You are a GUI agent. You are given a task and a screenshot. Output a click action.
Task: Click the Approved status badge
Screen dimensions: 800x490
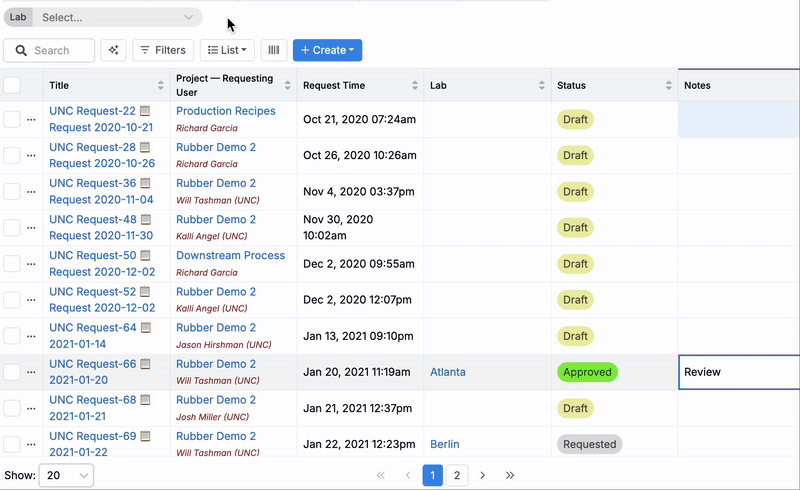tap(587, 372)
